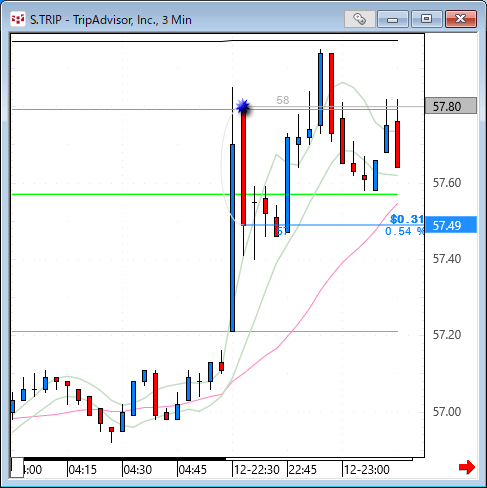Click the white box at the bottom-left corner
Image resolution: width=487 pixels, height=488 pixels.
click(x=17, y=467)
